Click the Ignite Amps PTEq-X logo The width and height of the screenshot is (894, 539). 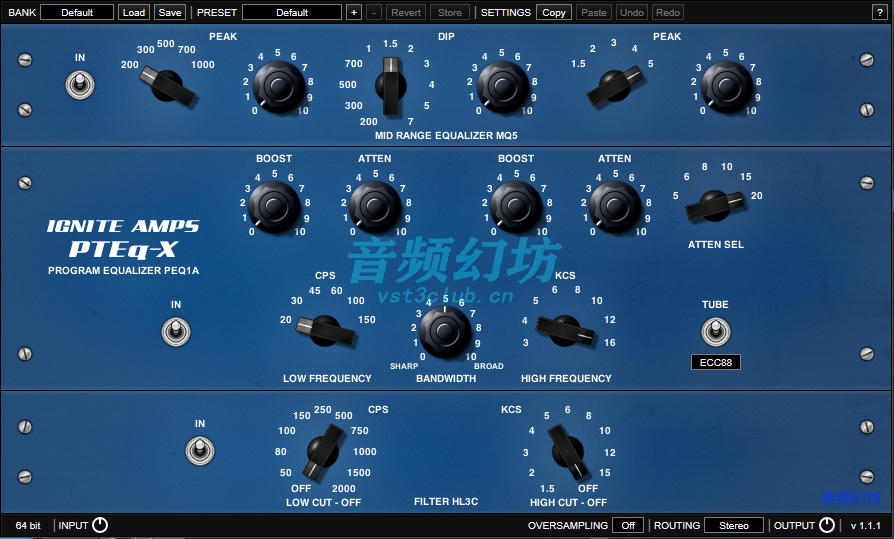123,238
